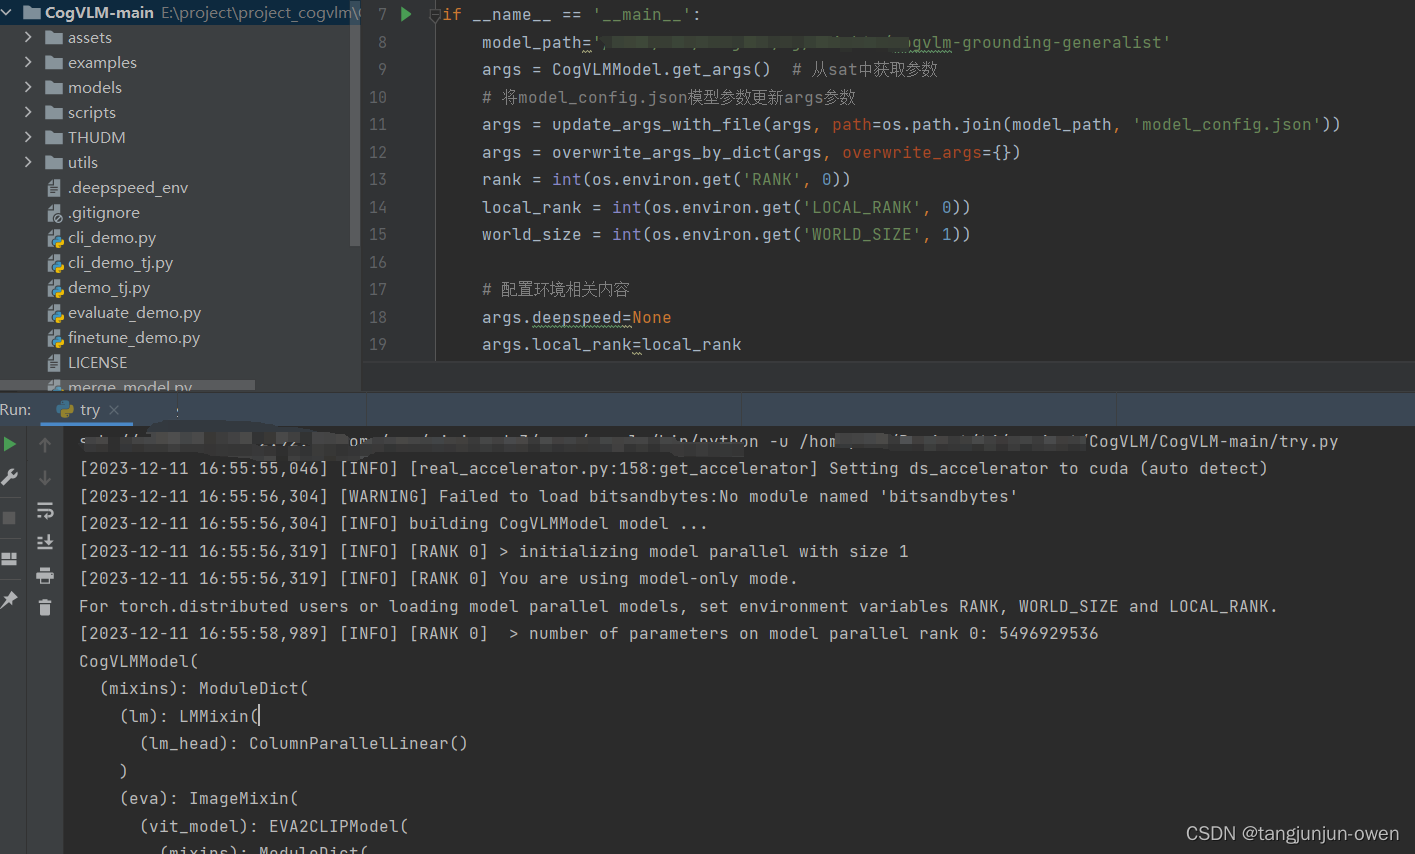Expand the assets folder
1415x854 pixels.
tap(28, 38)
